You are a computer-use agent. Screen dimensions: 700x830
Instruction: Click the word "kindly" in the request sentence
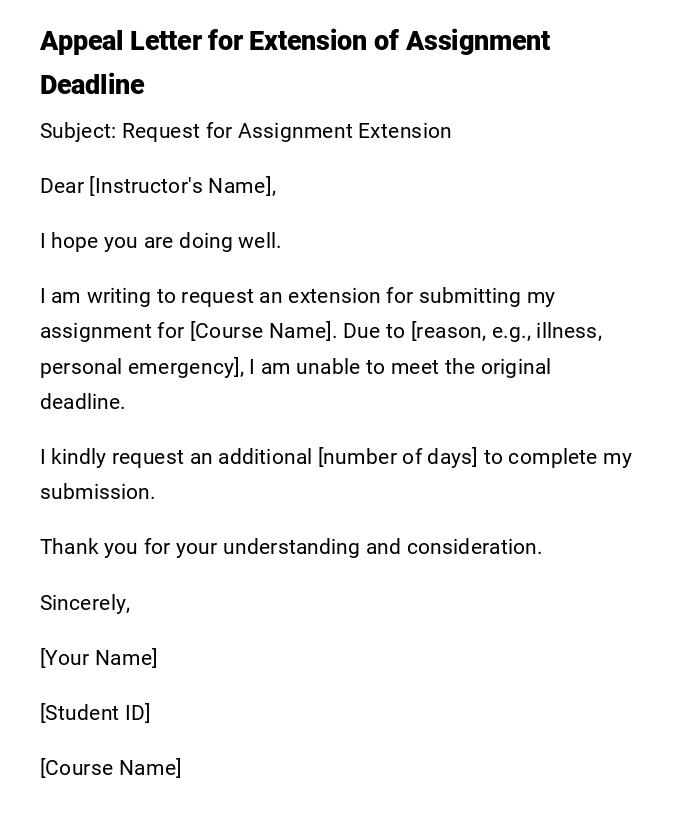pos(79,457)
